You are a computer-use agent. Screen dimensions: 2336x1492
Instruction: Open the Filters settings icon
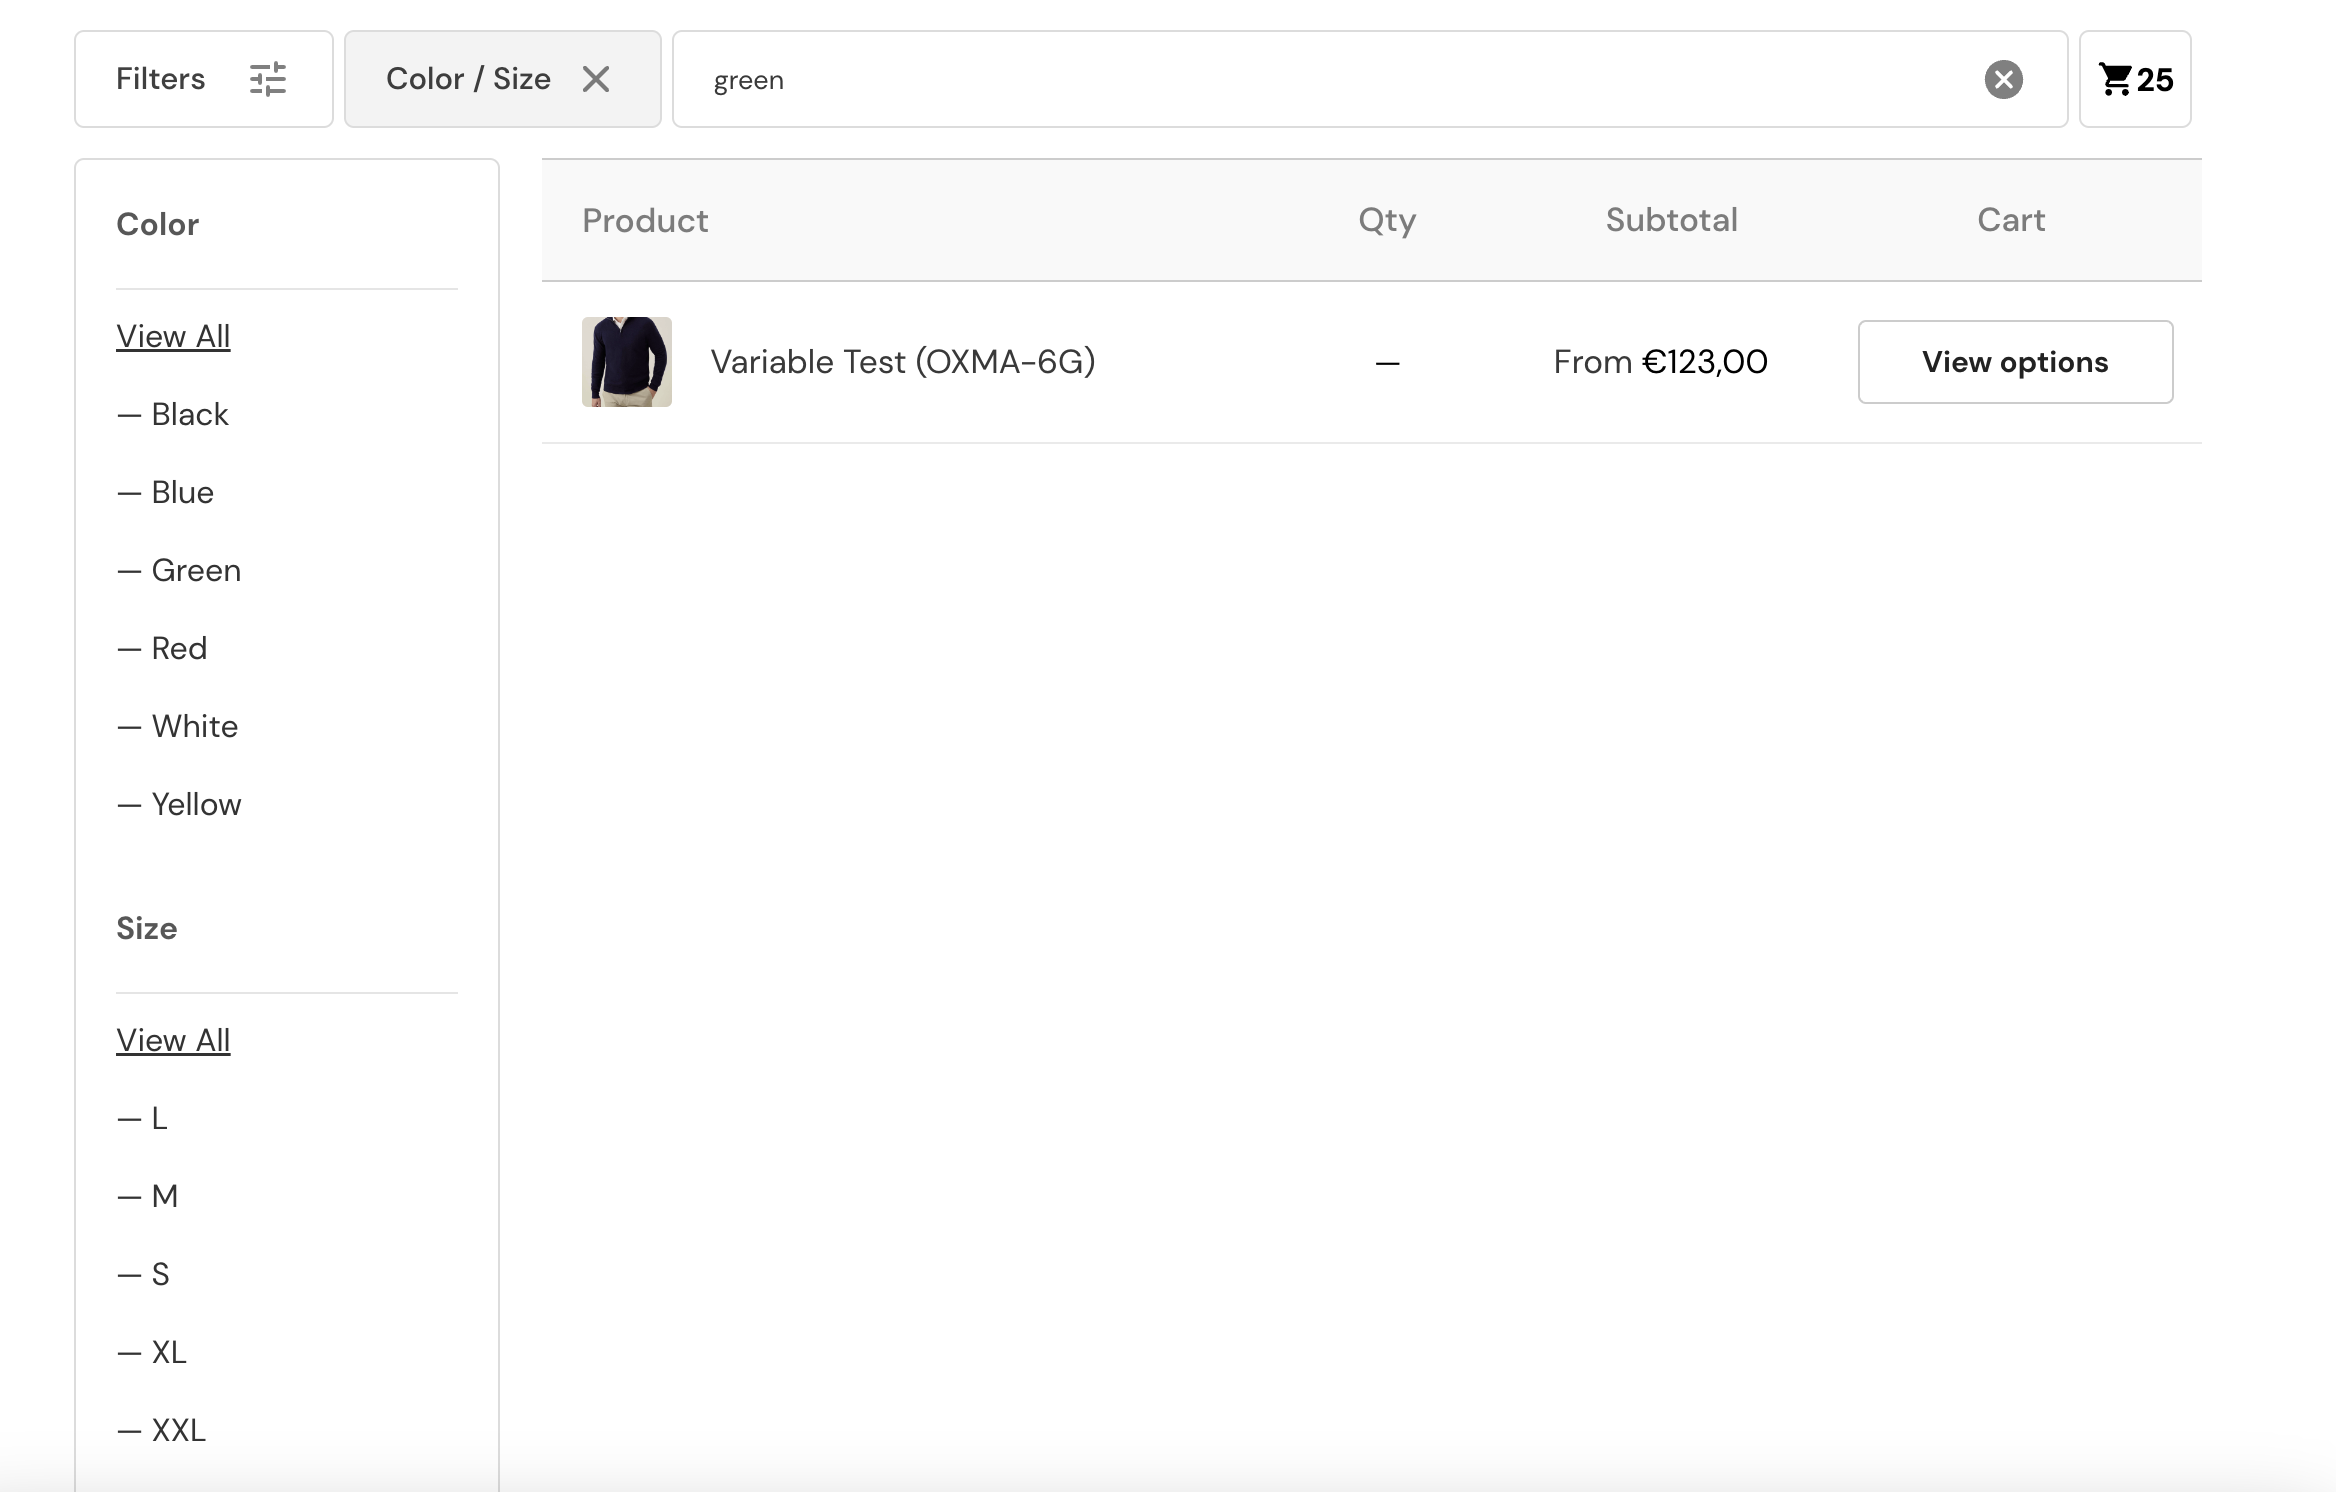click(x=268, y=78)
